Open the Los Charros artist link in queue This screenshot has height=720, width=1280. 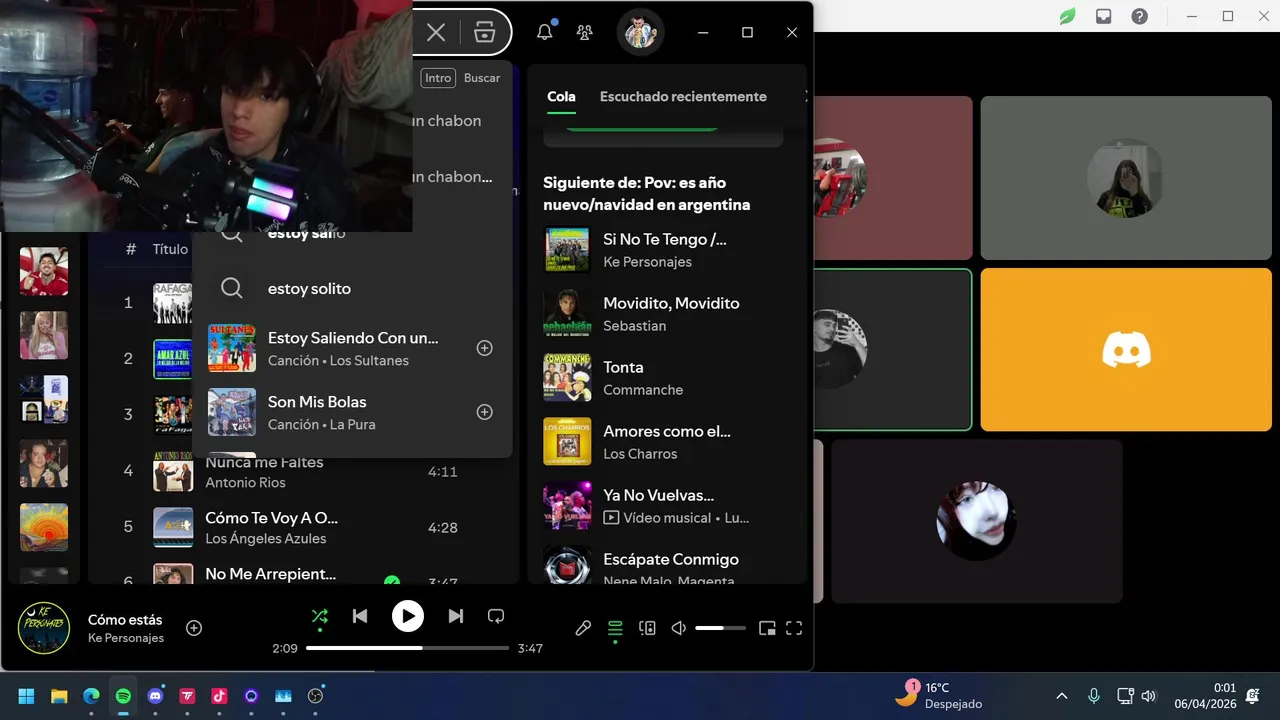640,454
